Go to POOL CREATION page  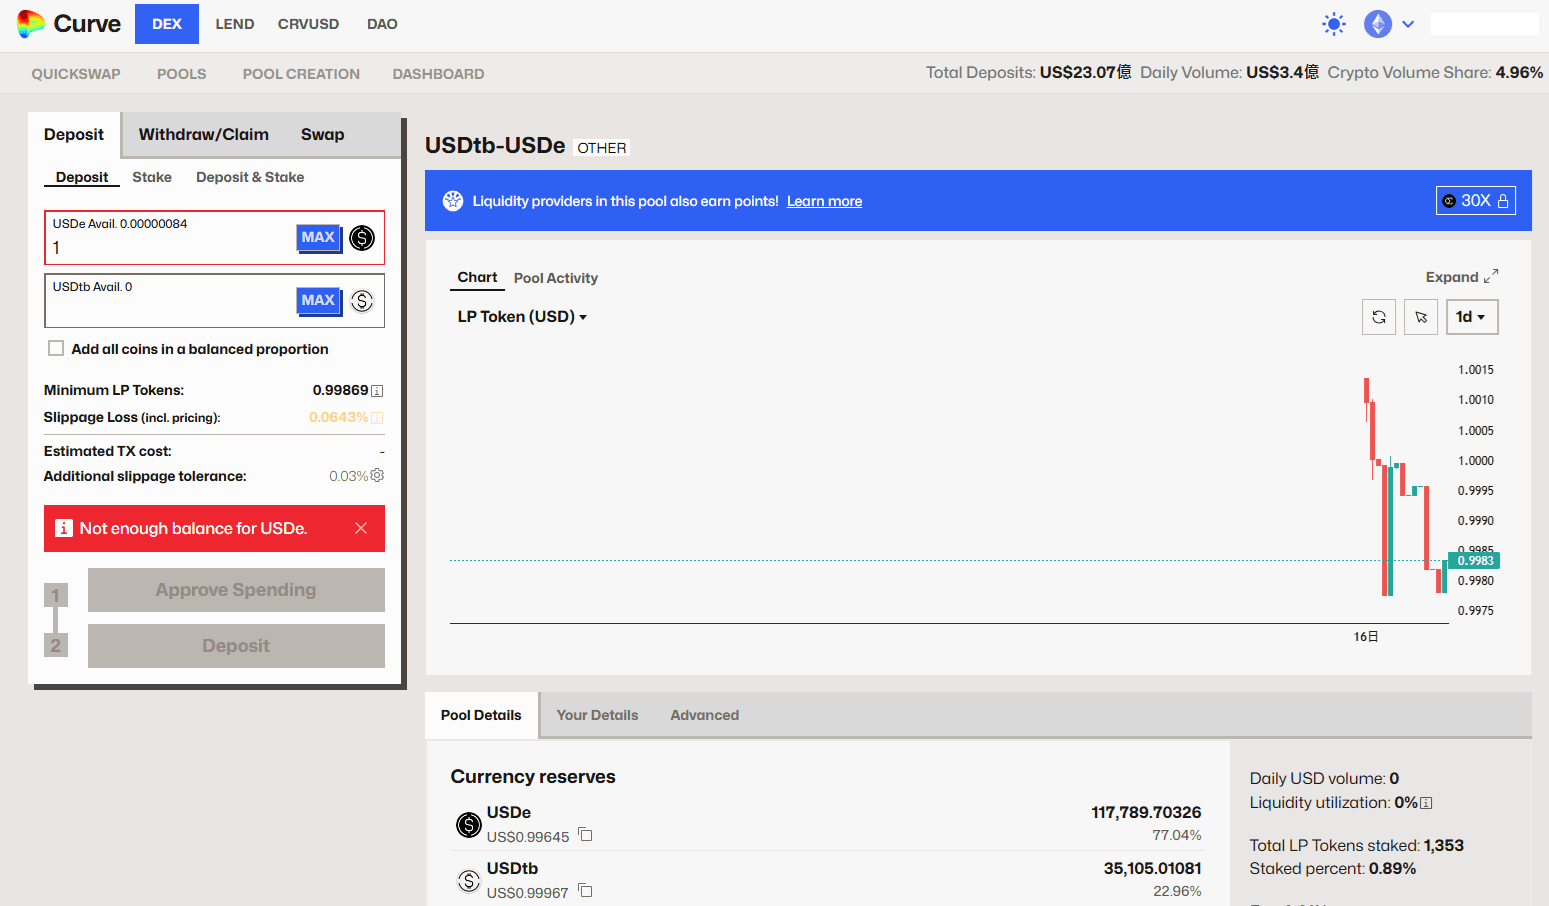pyautogui.click(x=301, y=74)
